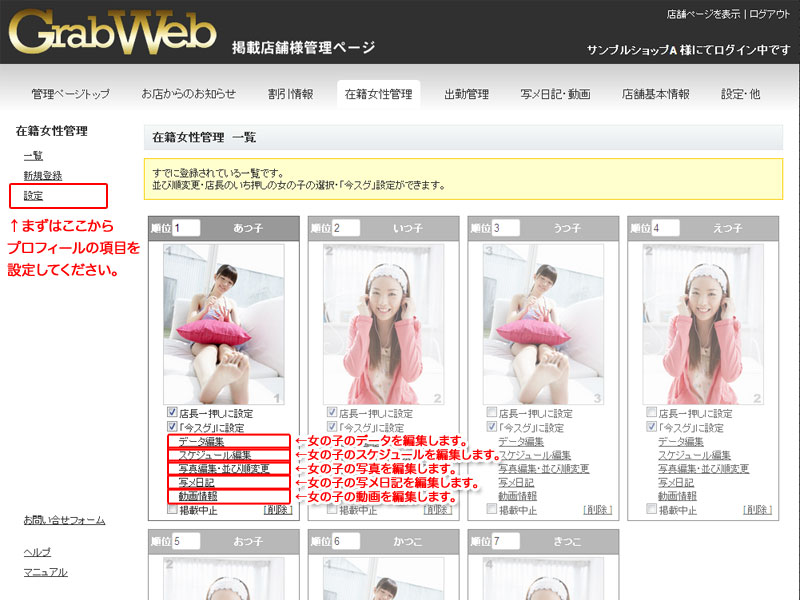Image resolution: width=800 pixels, height=600 pixels.
Task: Click いつ子's profile photo
Action: (x=384, y=324)
